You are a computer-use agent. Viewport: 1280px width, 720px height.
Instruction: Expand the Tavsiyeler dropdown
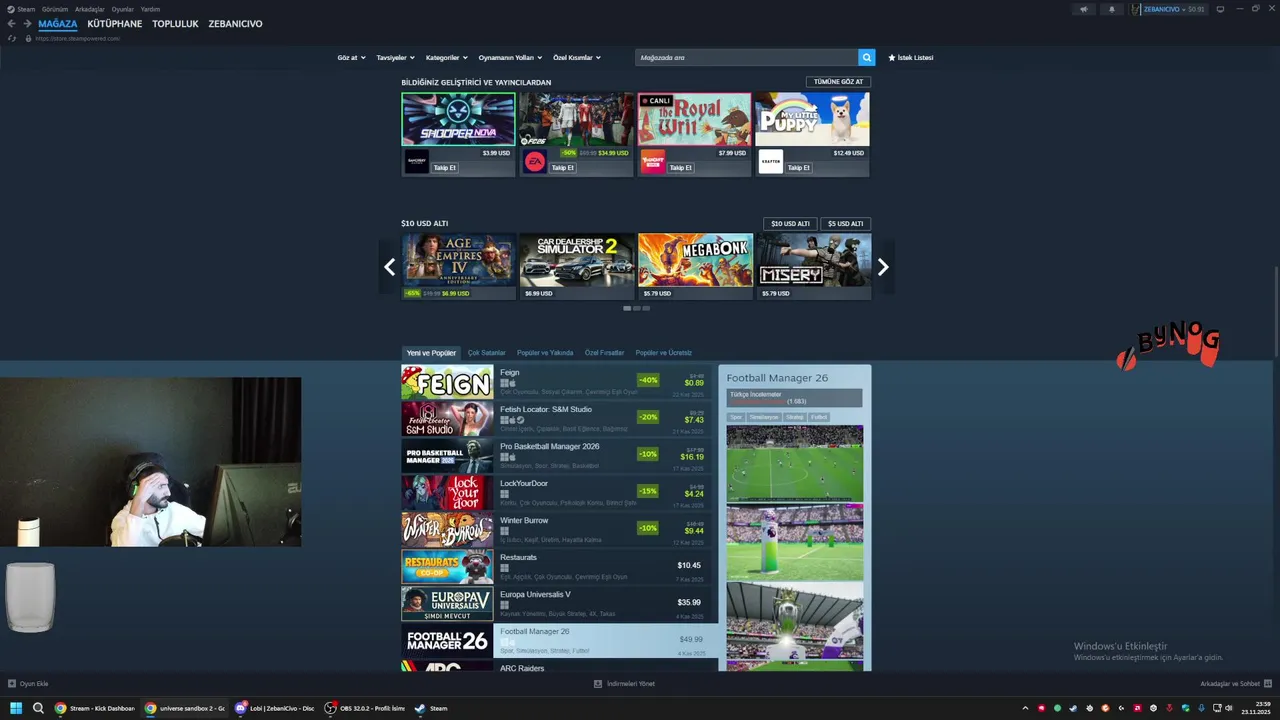pos(395,58)
